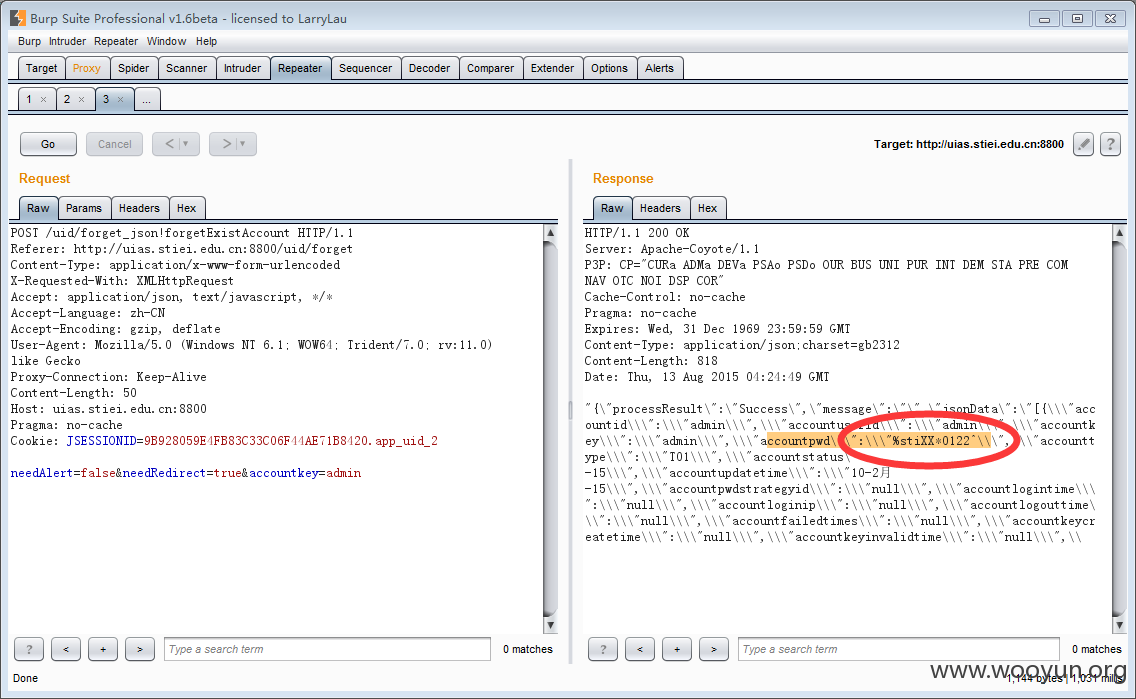Click the Request pane scroll down arrow
This screenshot has width=1136, height=699.
(551, 625)
